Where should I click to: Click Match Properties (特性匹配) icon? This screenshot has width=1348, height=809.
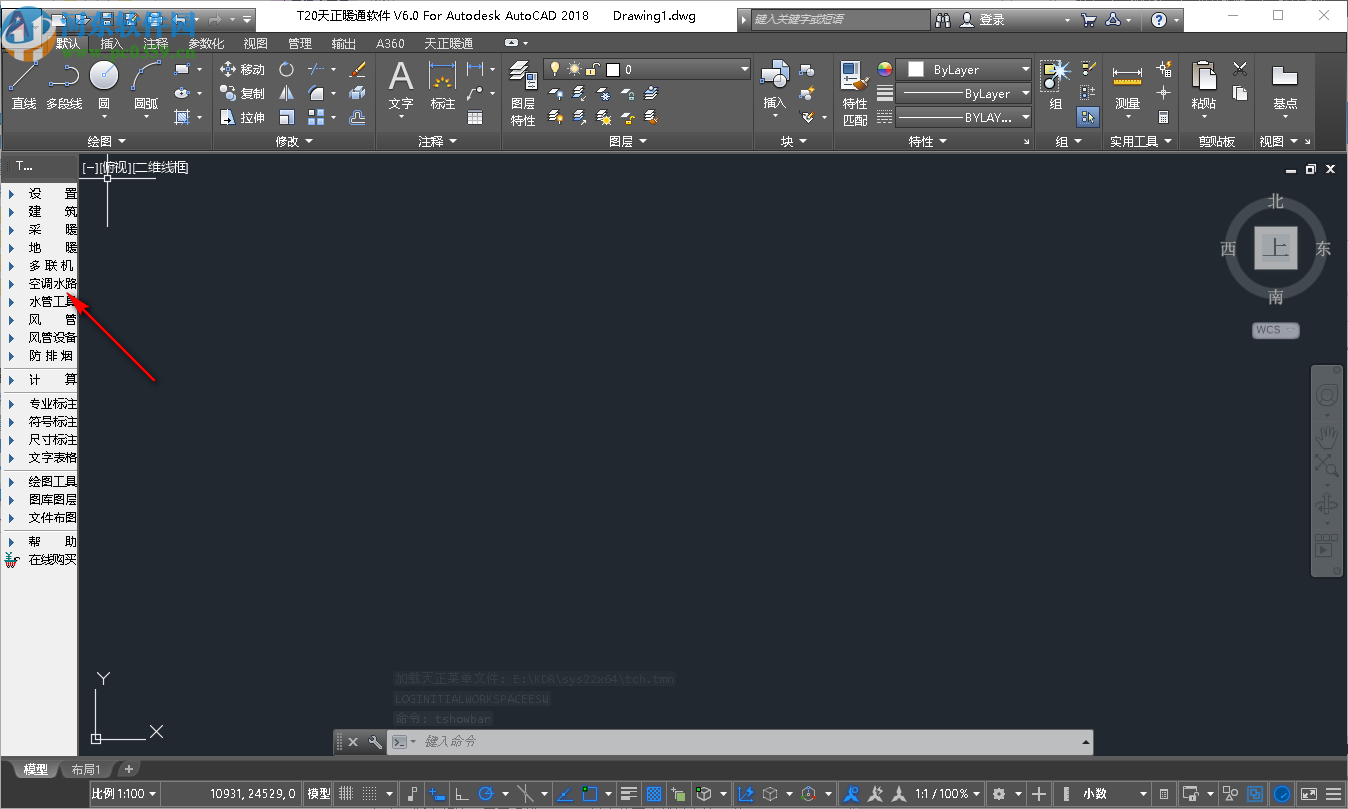855,93
